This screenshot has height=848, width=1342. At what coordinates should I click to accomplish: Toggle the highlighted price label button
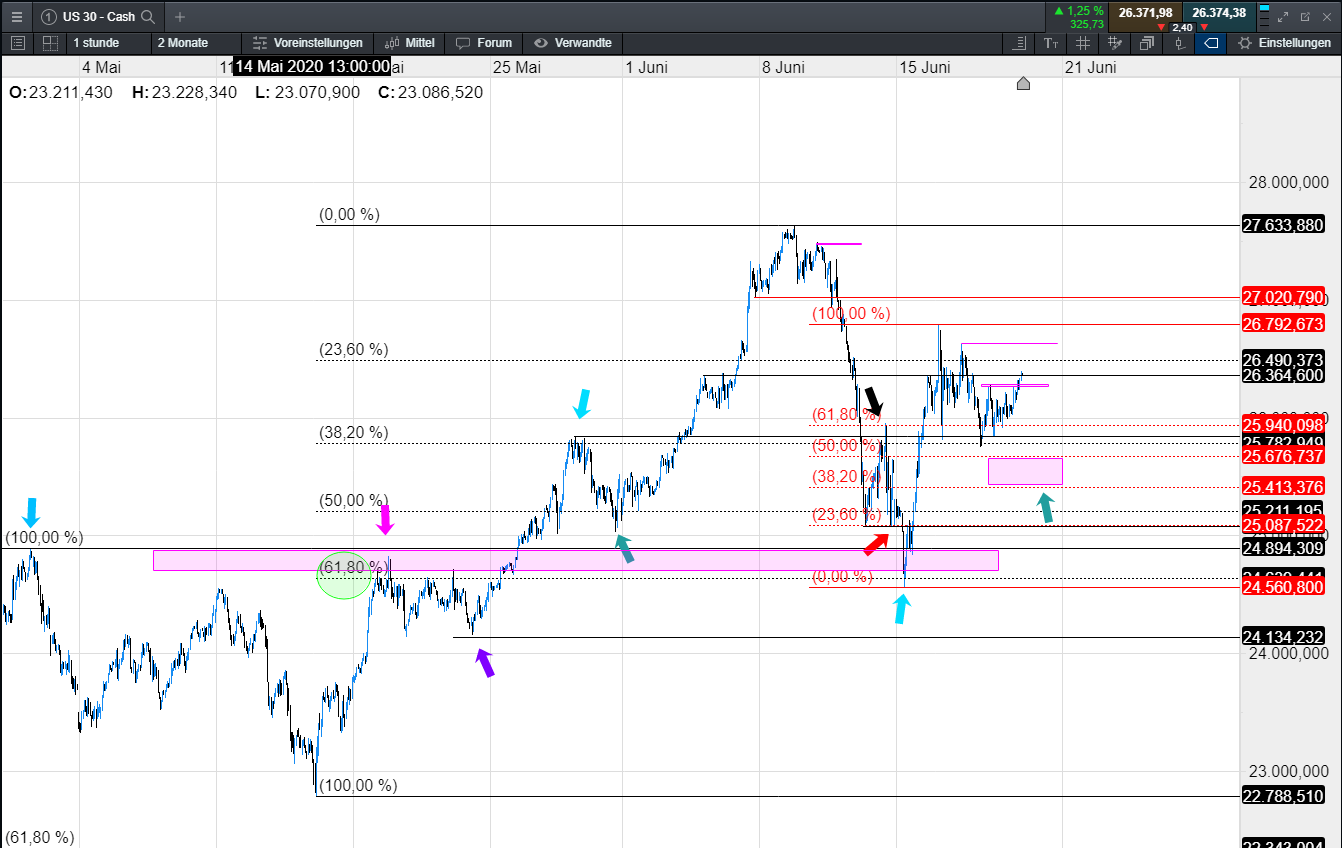[x=1211, y=43]
